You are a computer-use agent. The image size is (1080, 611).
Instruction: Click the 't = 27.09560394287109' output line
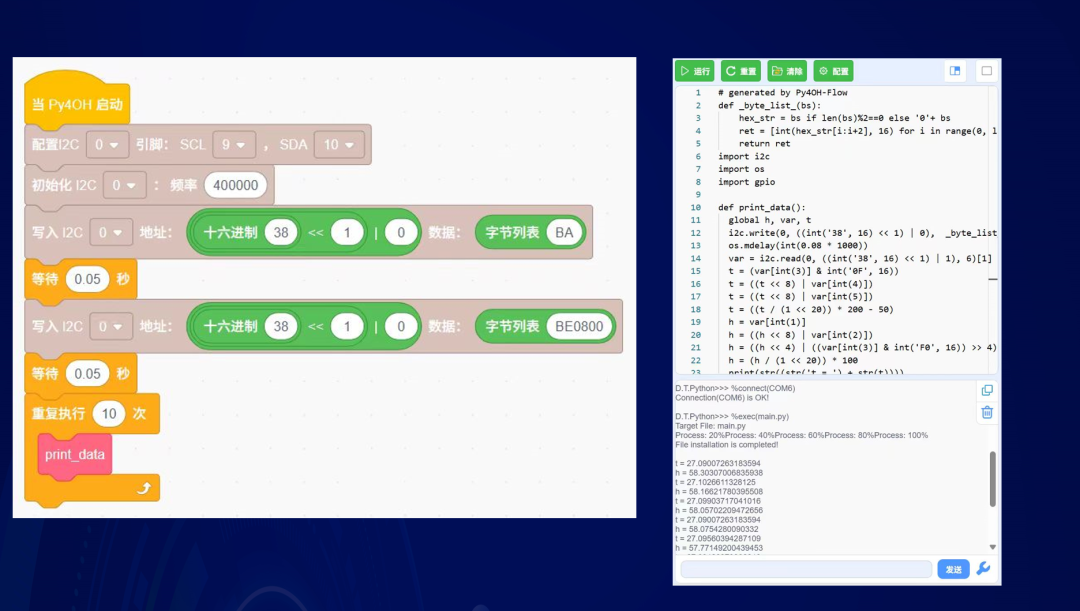click(x=718, y=539)
